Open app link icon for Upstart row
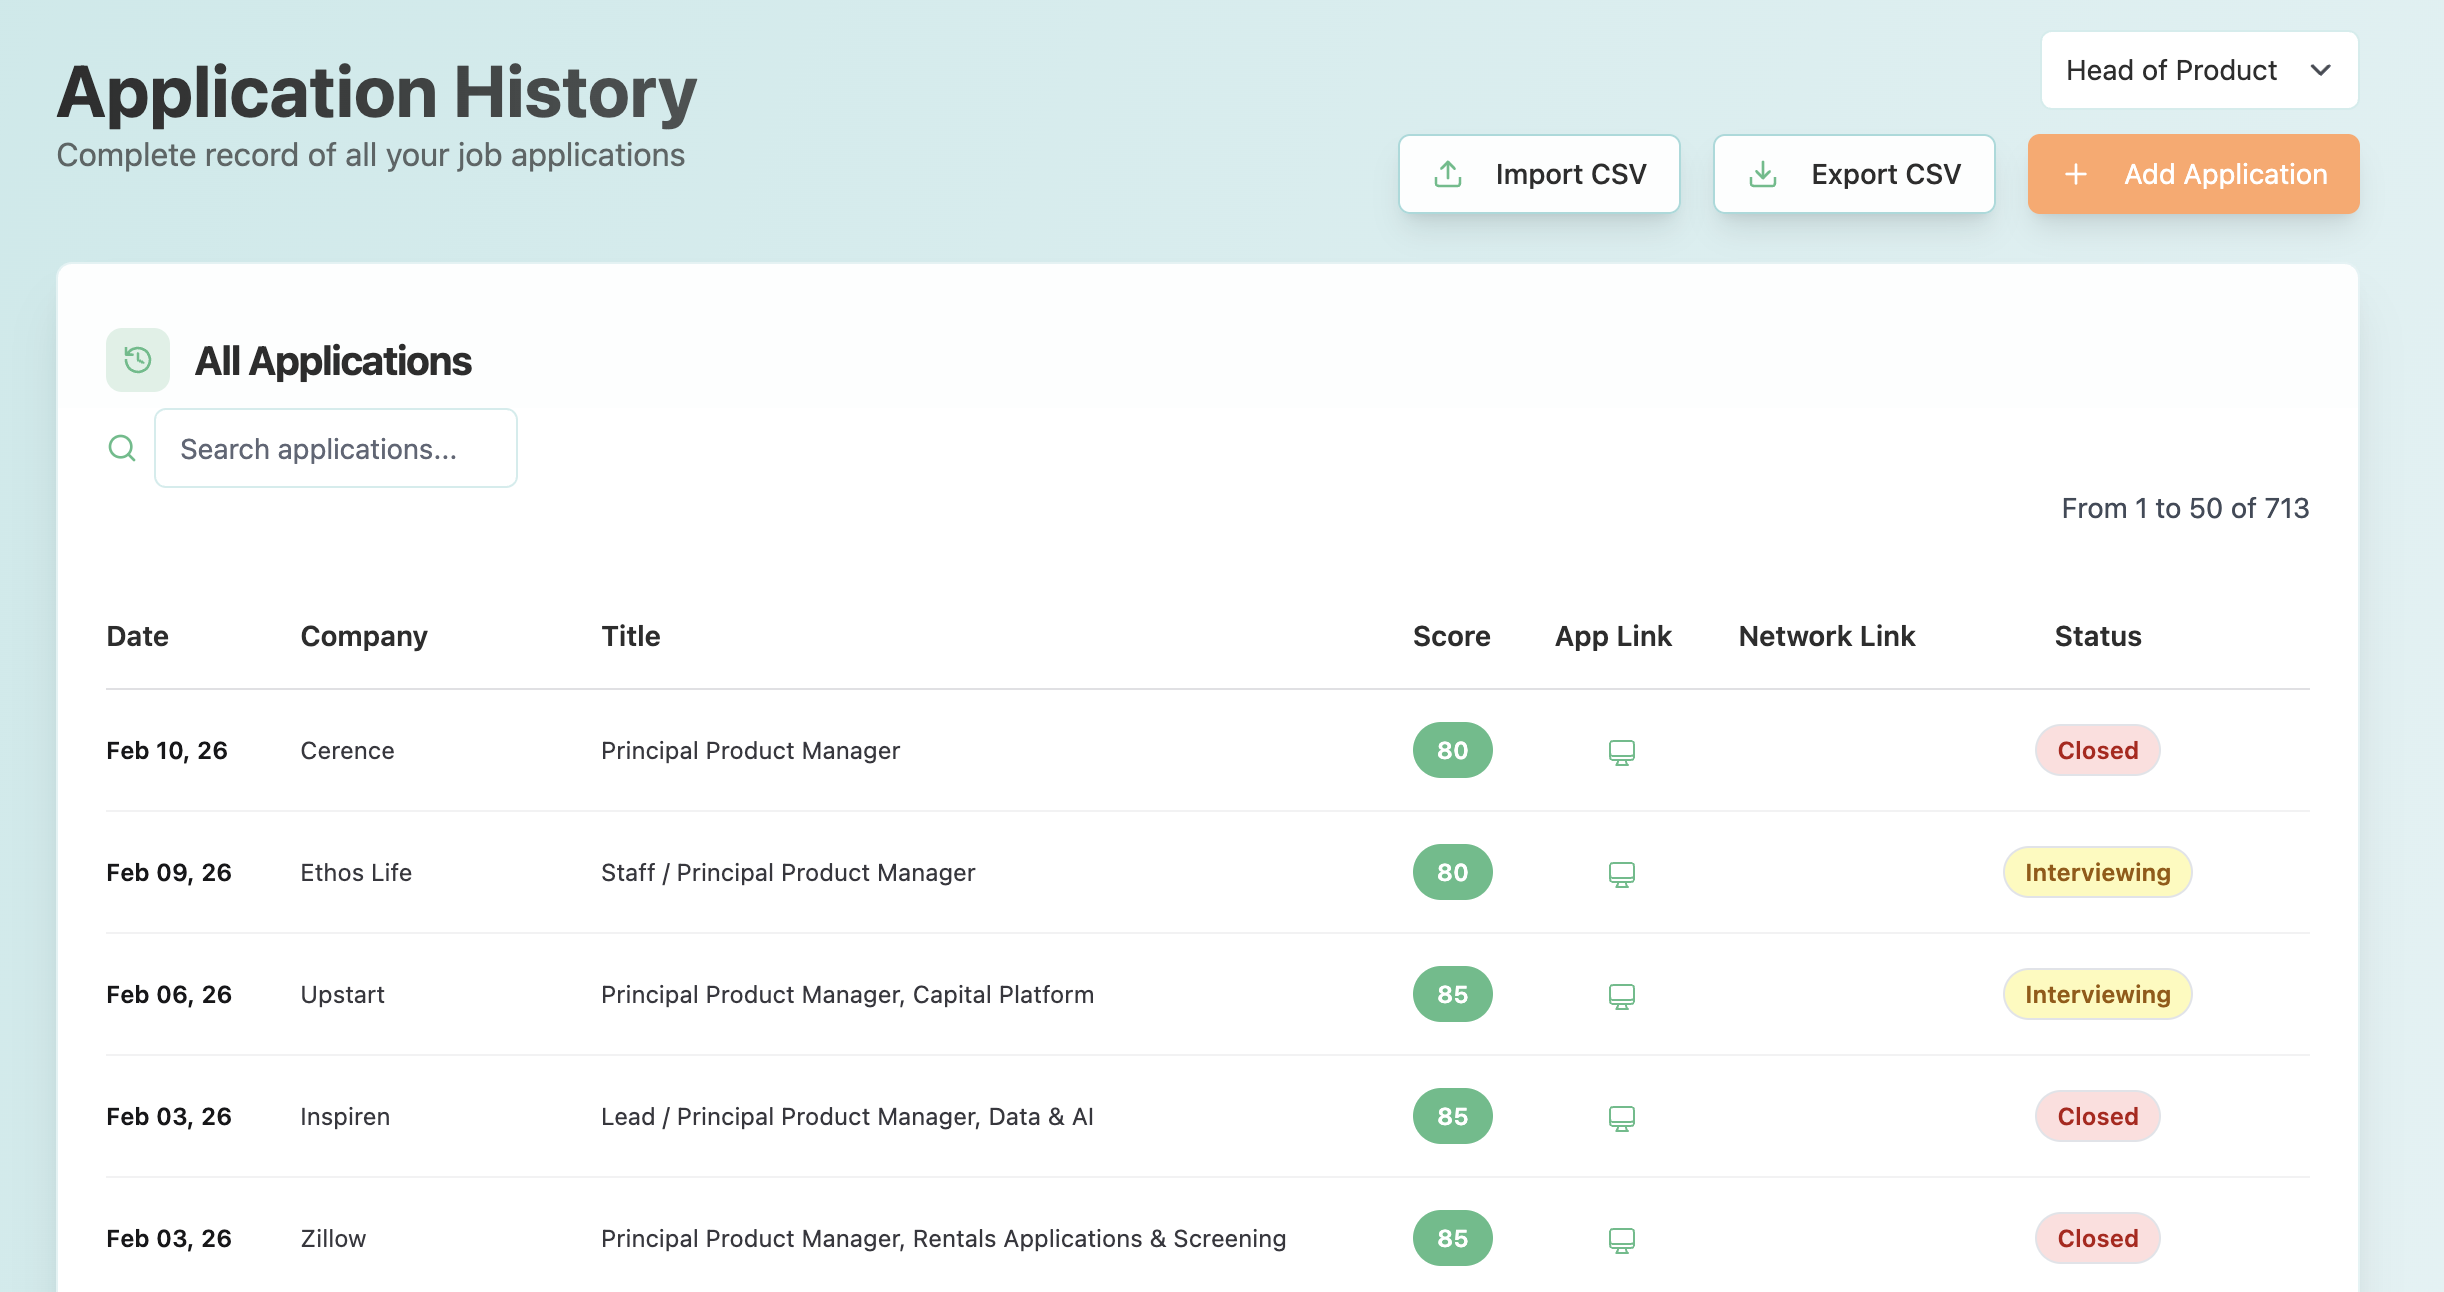Screen dimensions: 2444x1292 pos(1621,996)
